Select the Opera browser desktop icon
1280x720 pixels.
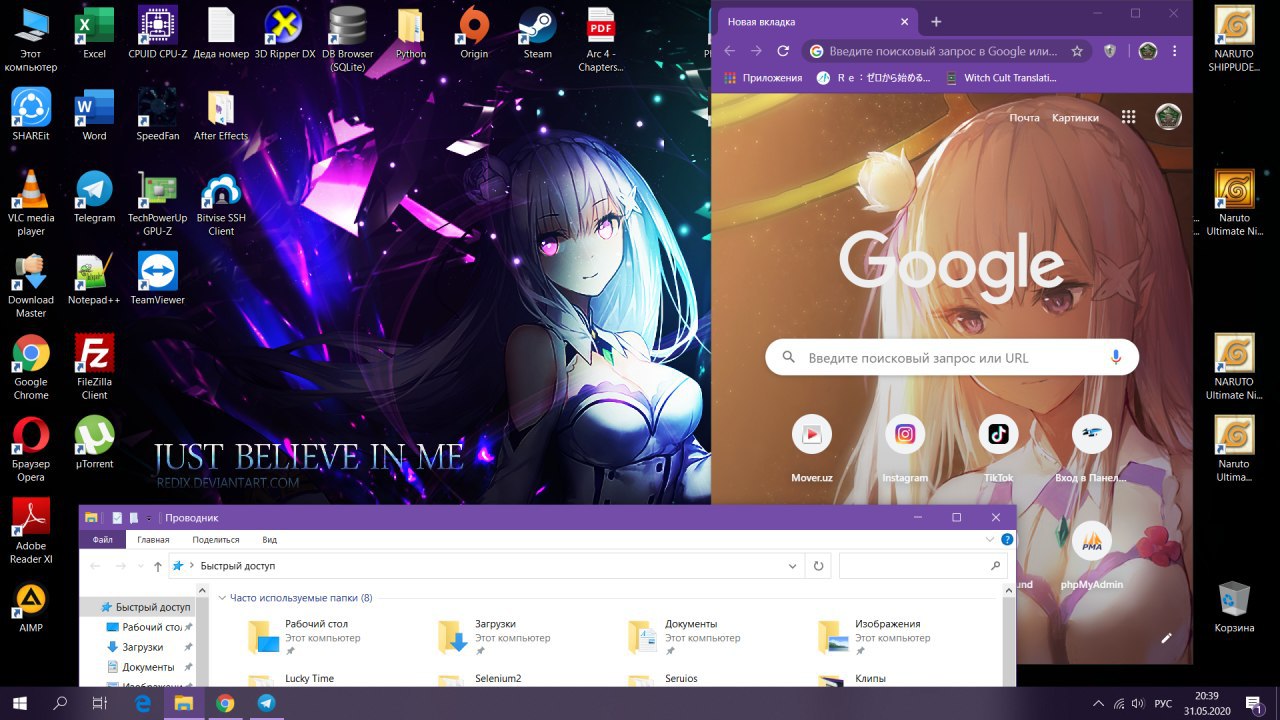[x=31, y=450]
